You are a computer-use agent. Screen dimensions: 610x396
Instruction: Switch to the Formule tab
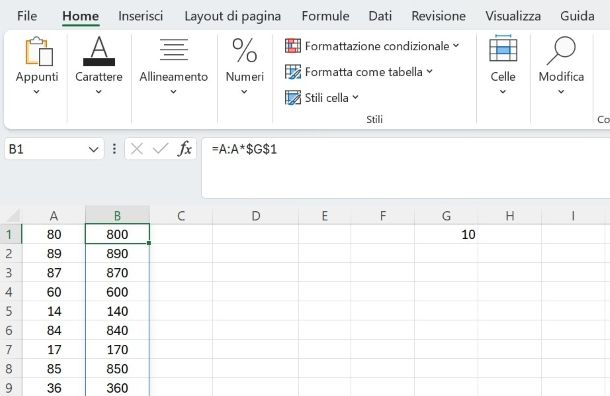tap(325, 16)
